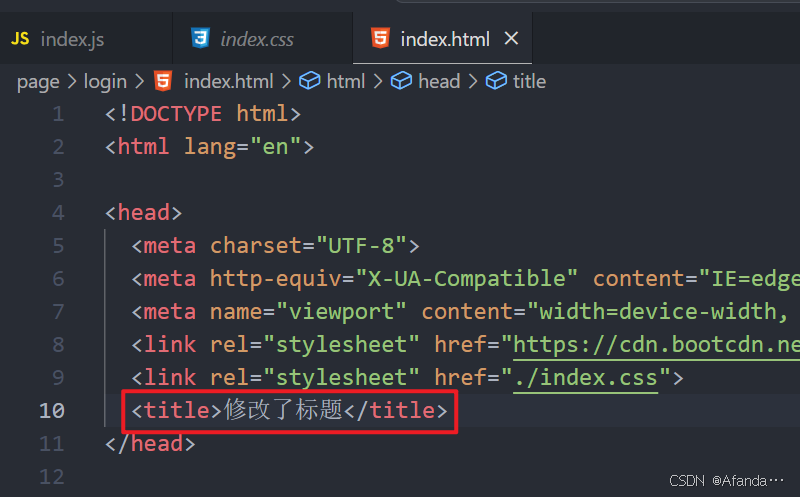Click the X-UA-Compatible meta line
Screen dimensions: 800x497
pos(465,279)
